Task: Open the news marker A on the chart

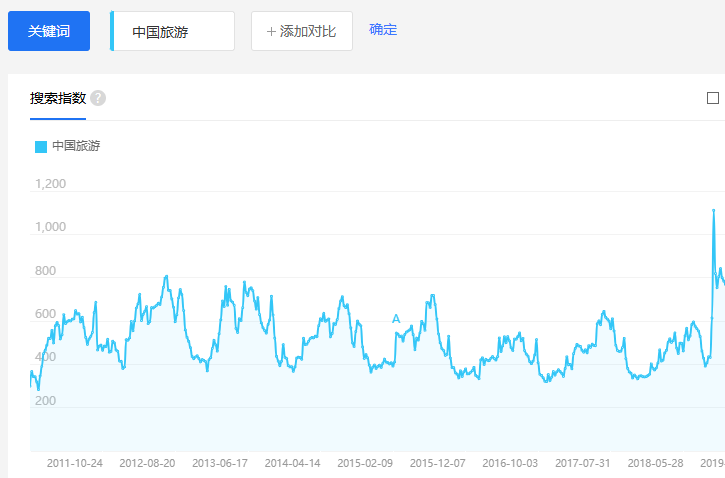Action: [x=396, y=319]
